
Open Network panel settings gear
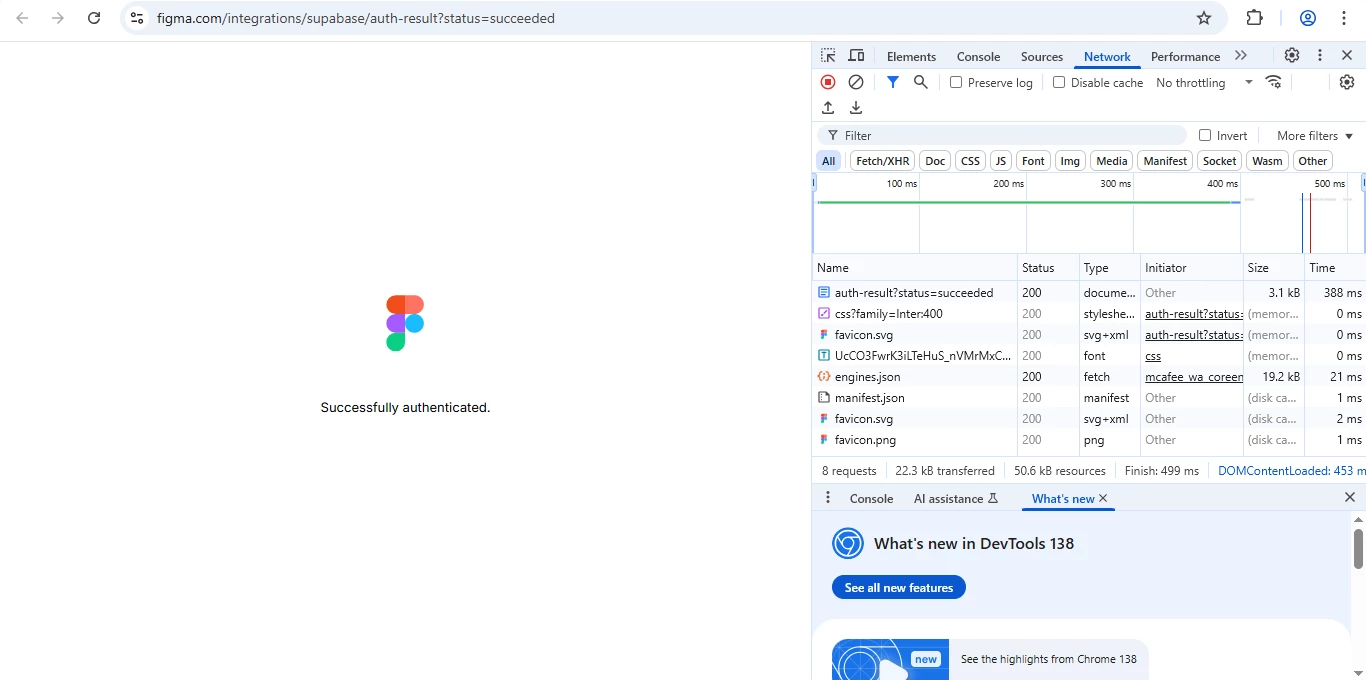tap(1347, 82)
